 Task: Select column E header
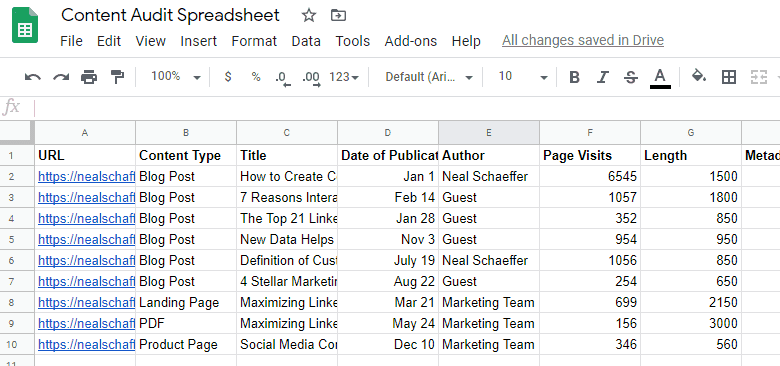pyautogui.click(x=488, y=133)
